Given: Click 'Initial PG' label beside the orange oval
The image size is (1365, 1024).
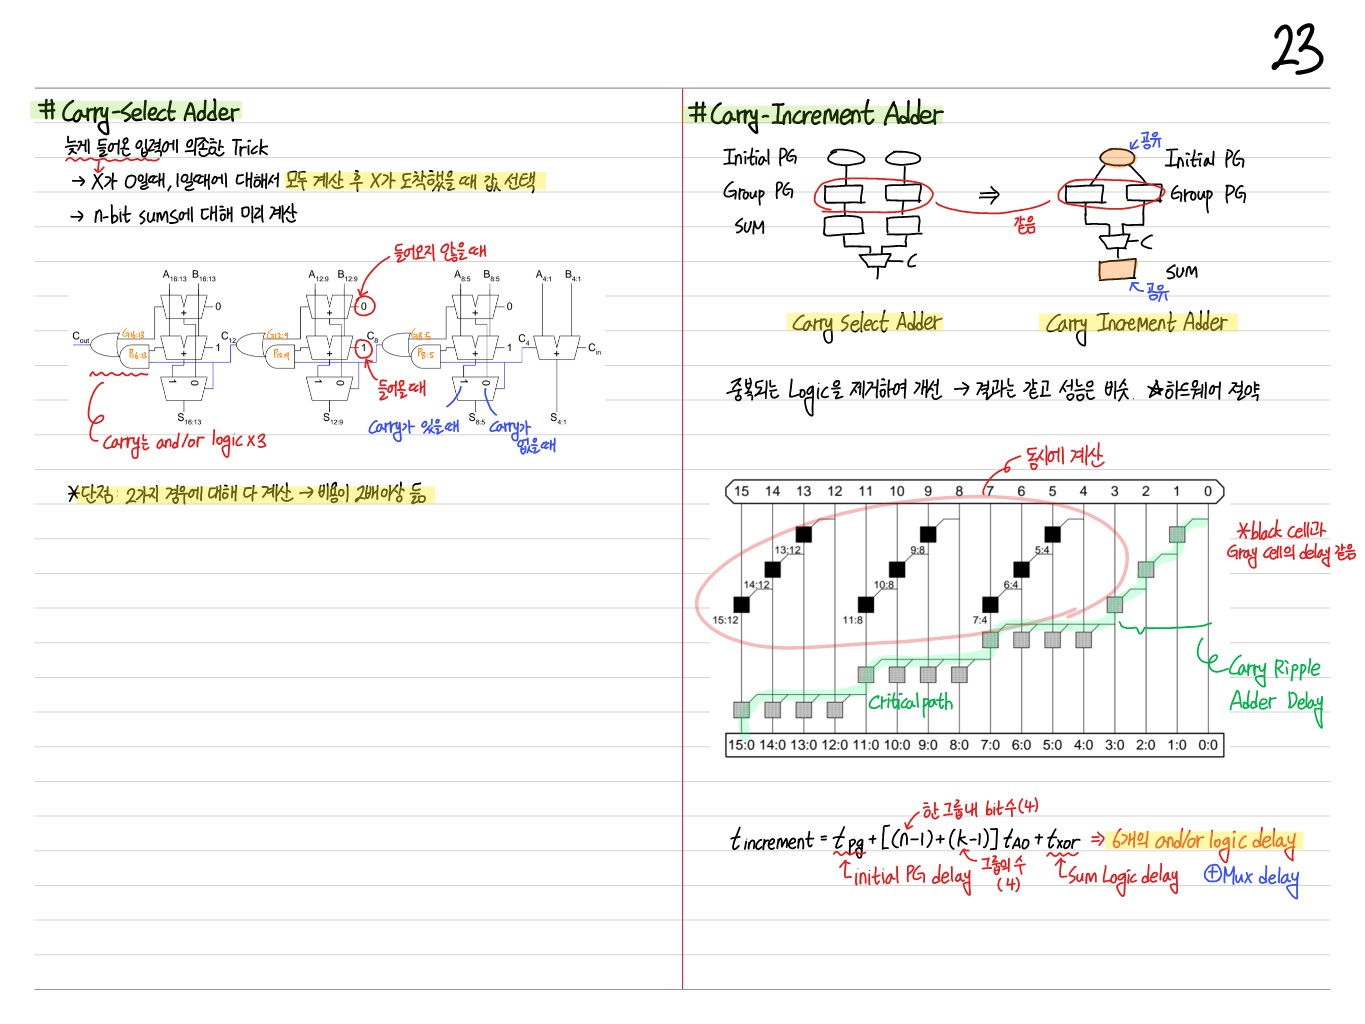Looking at the screenshot, I should click(1204, 159).
